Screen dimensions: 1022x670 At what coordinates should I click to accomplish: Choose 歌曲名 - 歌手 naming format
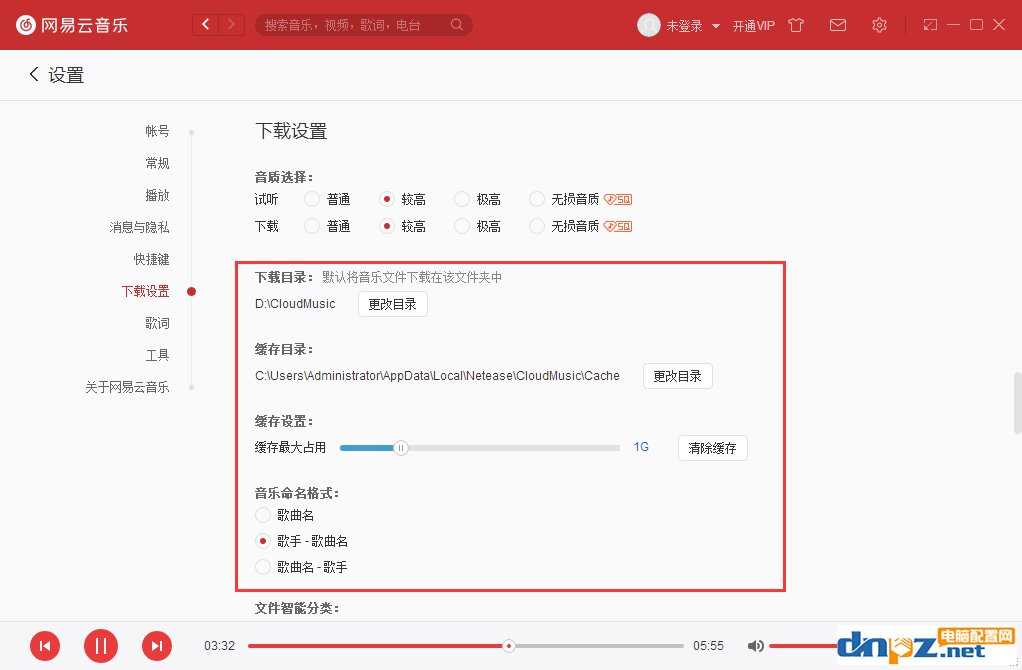pyautogui.click(x=263, y=567)
